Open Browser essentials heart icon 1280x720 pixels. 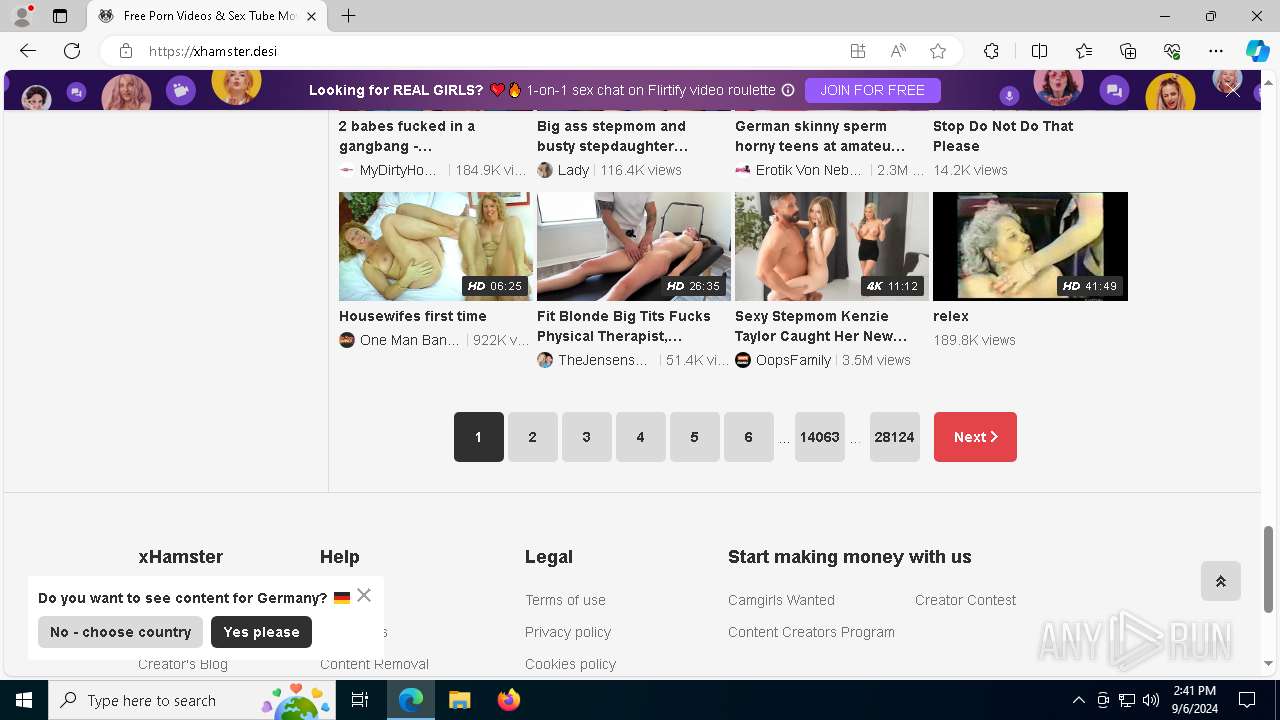[x=1172, y=51]
